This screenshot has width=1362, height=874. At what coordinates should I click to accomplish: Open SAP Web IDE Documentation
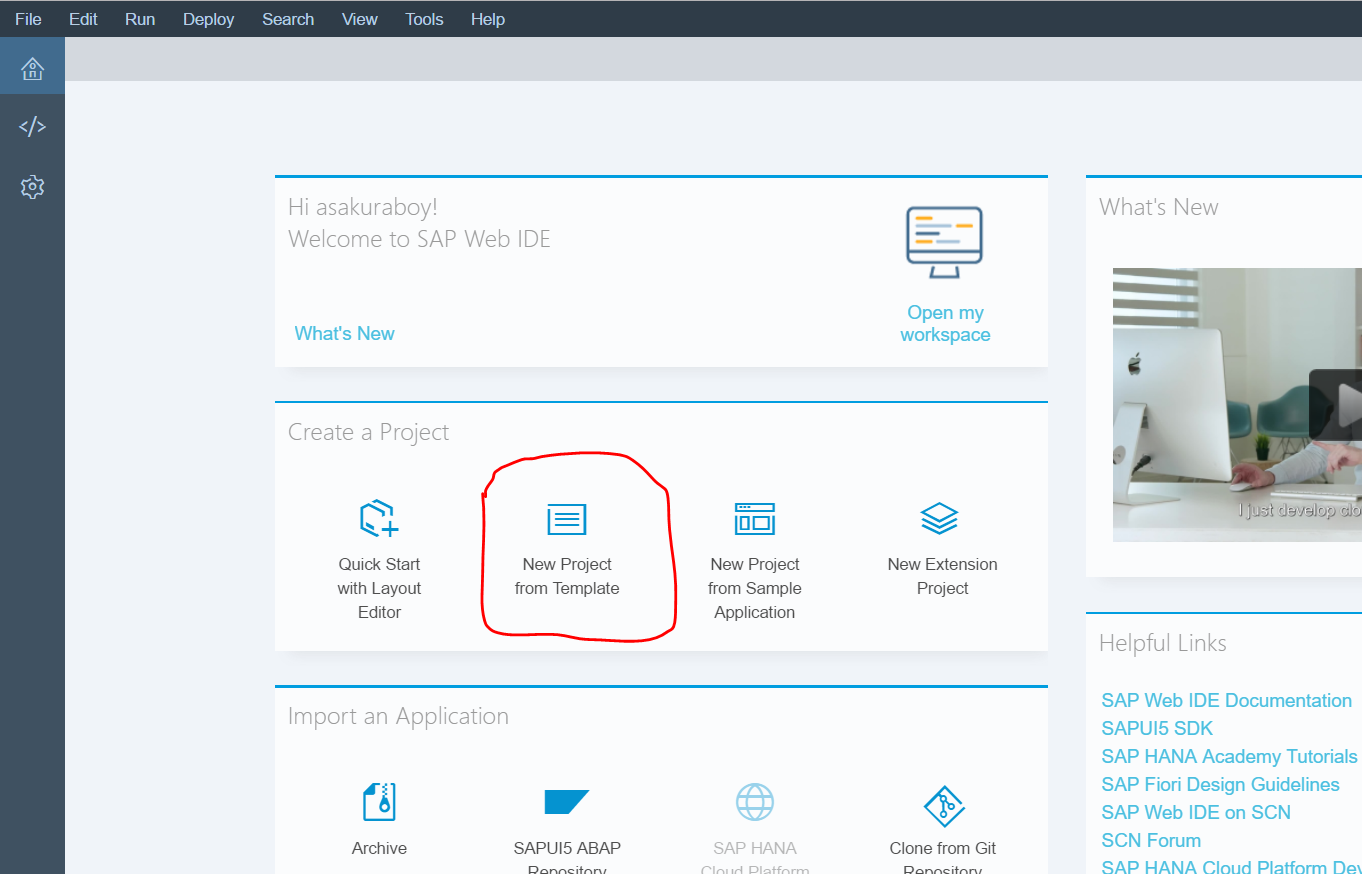(x=1226, y=700)
